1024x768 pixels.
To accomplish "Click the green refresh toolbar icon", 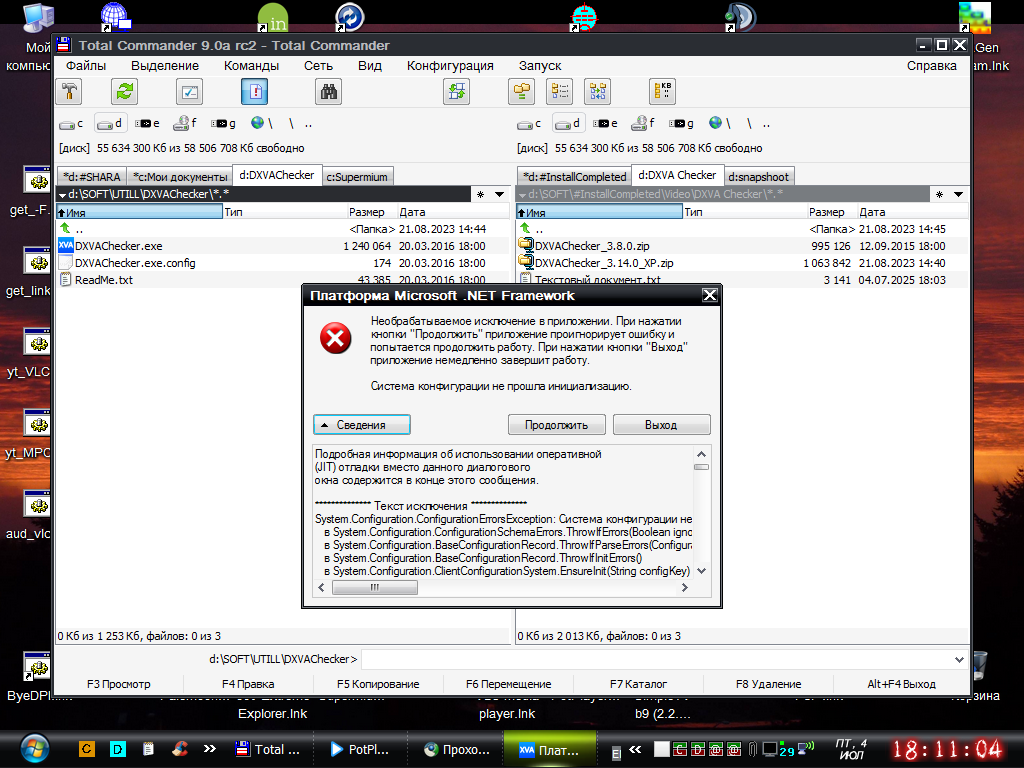I will point(124,91).
